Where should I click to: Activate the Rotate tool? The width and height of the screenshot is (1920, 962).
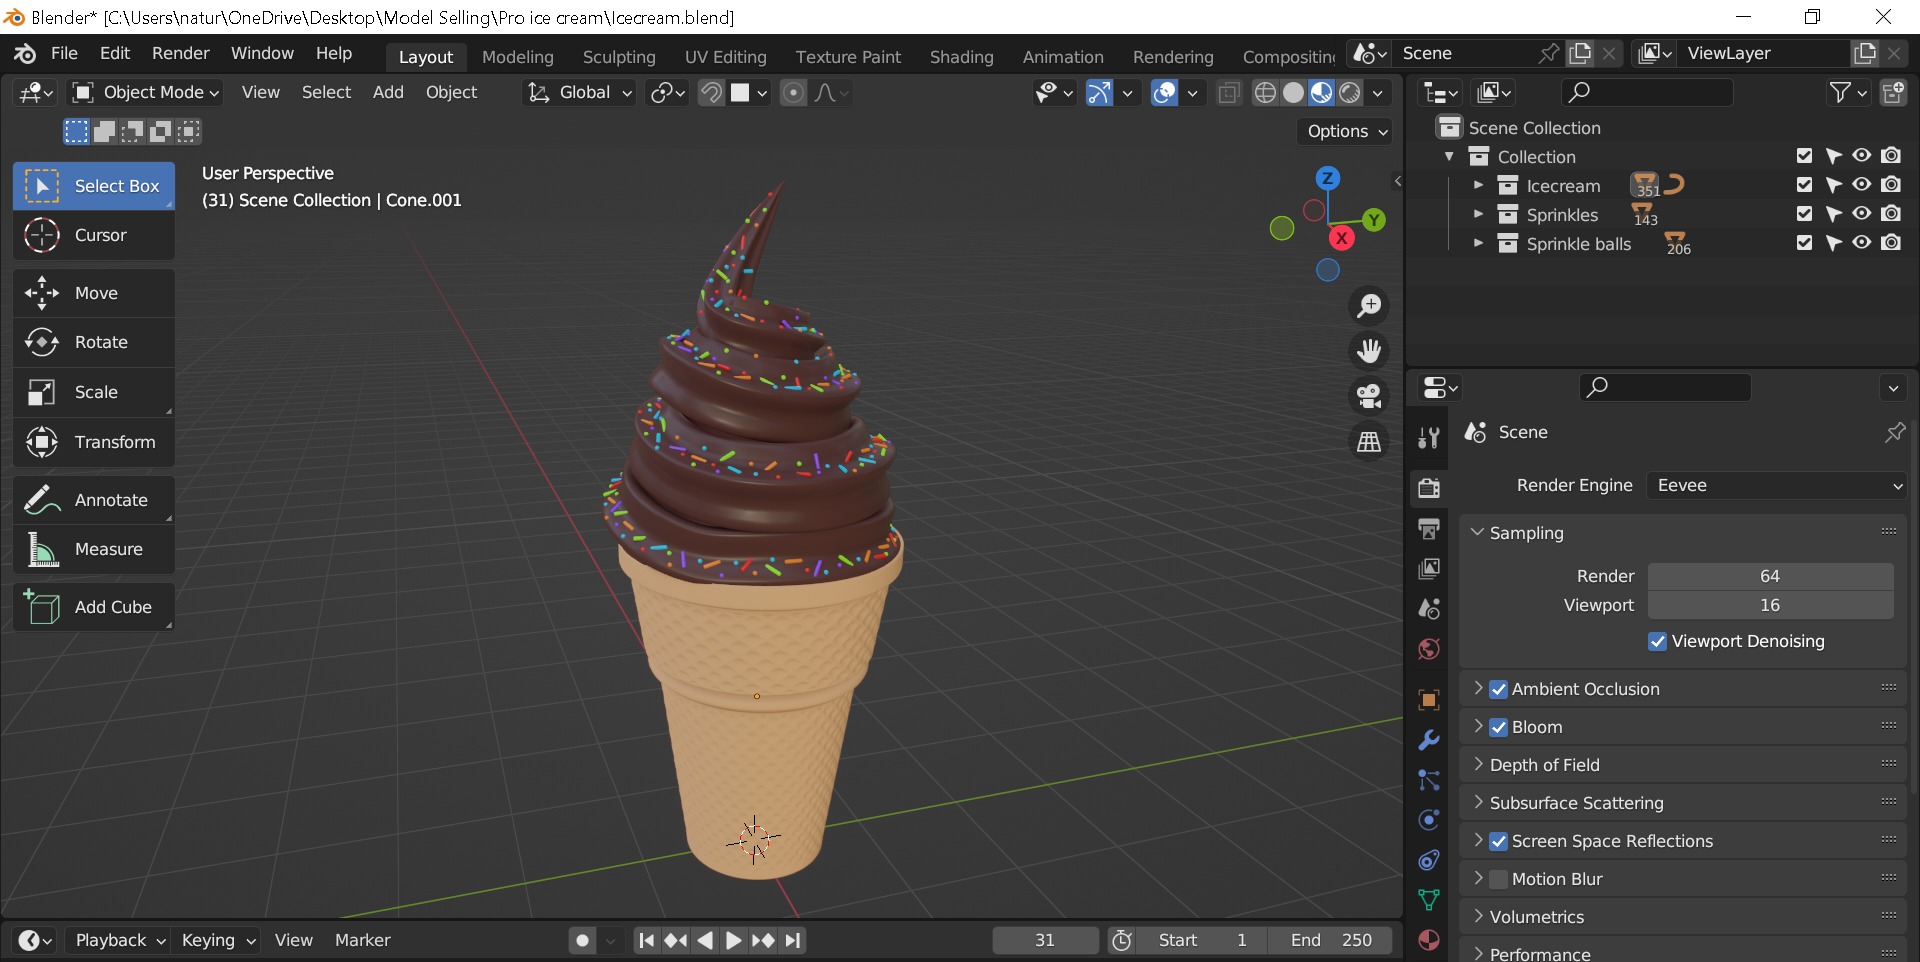[94, 342]
